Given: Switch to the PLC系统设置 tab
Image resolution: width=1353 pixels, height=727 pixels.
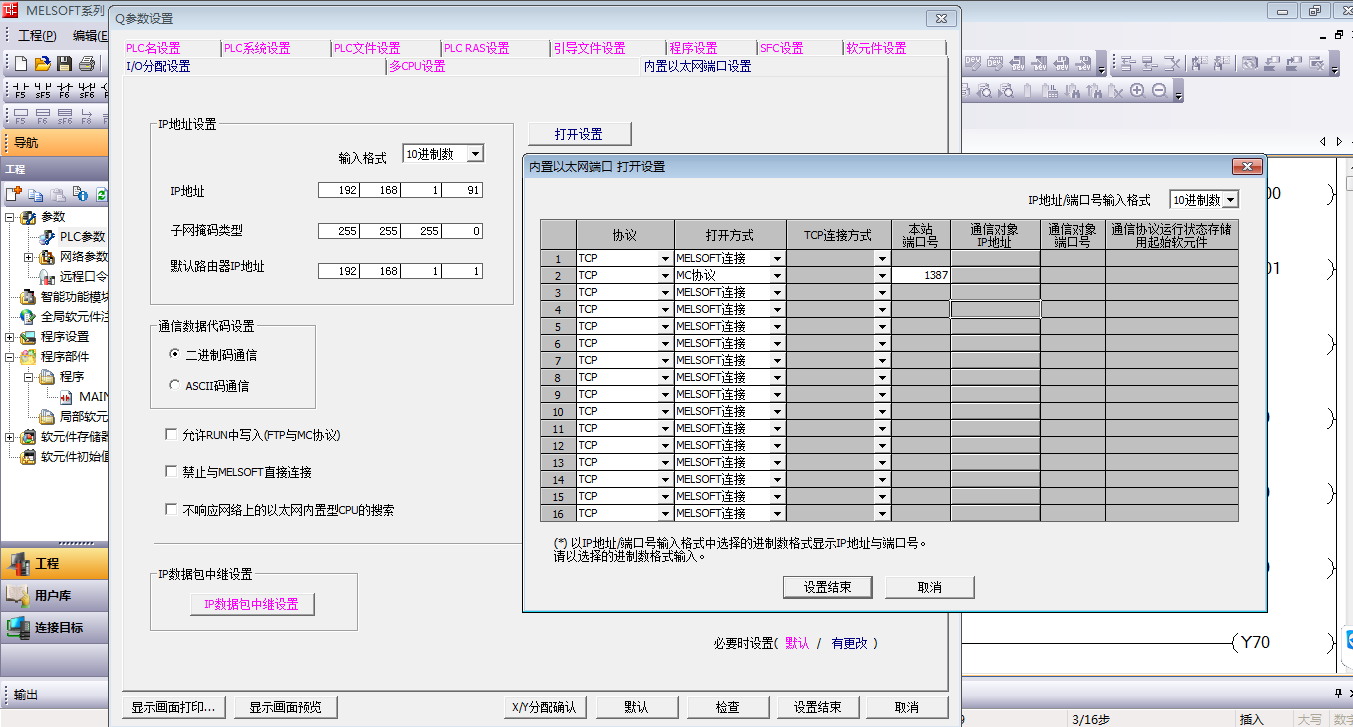Looking at the screenshot, I should 257,48.
